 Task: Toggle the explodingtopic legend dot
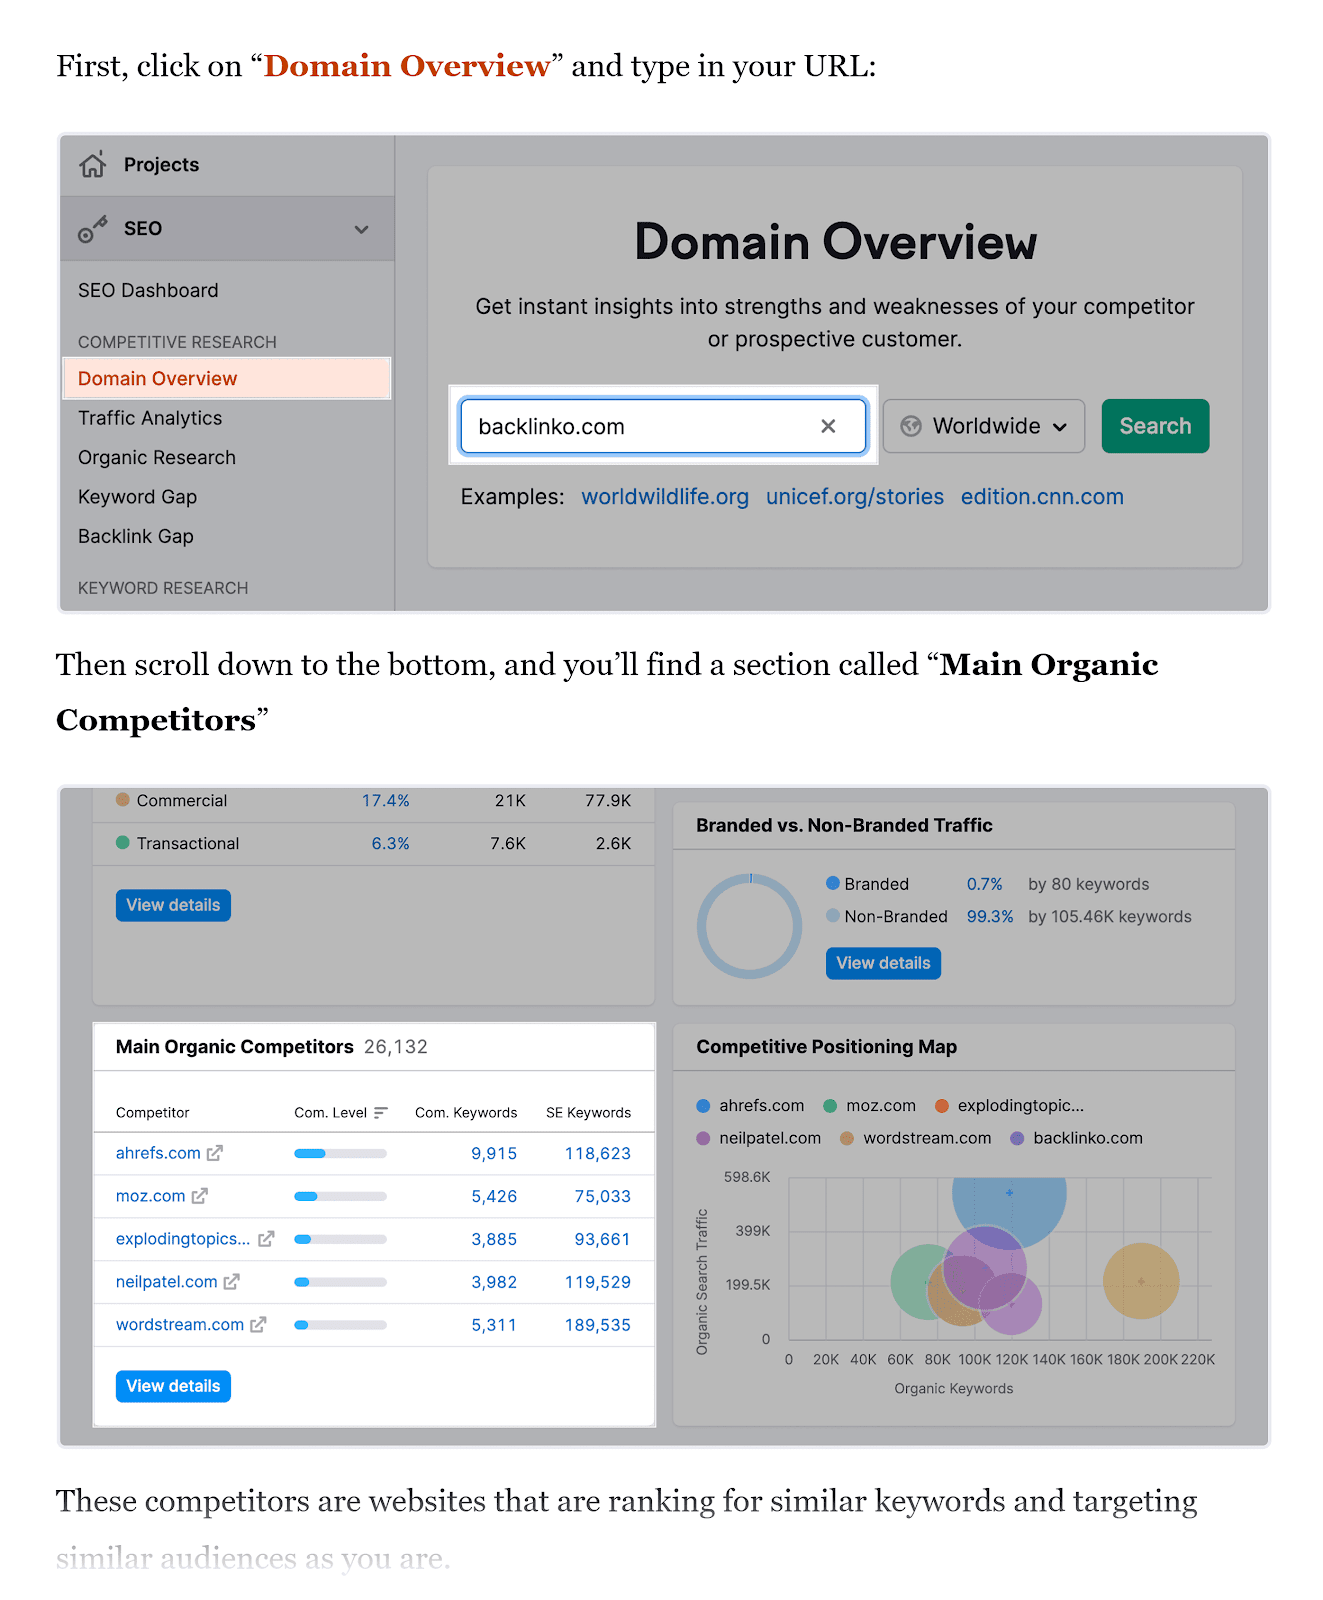941,1106
